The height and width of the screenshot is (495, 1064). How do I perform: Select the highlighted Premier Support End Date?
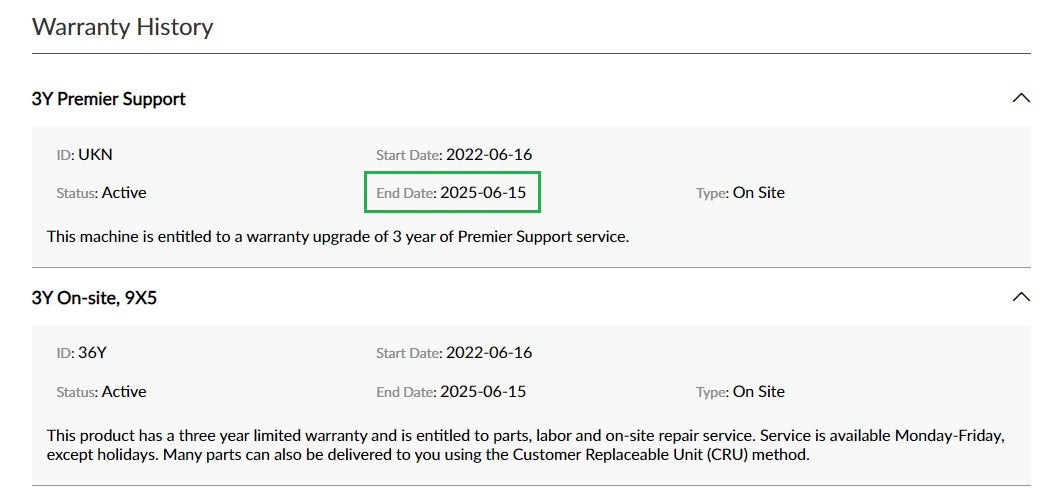(x=452, y=193)
